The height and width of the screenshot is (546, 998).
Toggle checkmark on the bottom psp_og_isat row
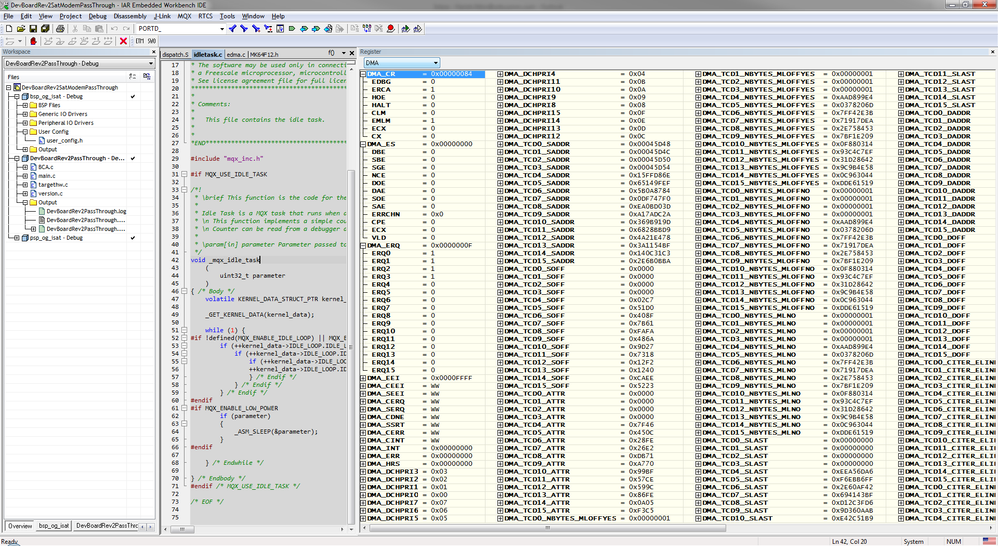pos(133,238)
